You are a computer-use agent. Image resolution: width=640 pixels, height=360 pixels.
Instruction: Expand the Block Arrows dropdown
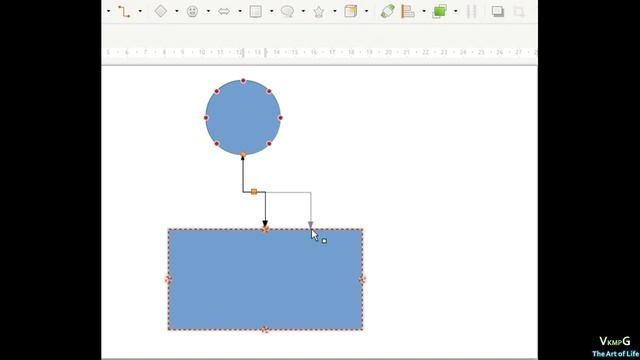240,11
